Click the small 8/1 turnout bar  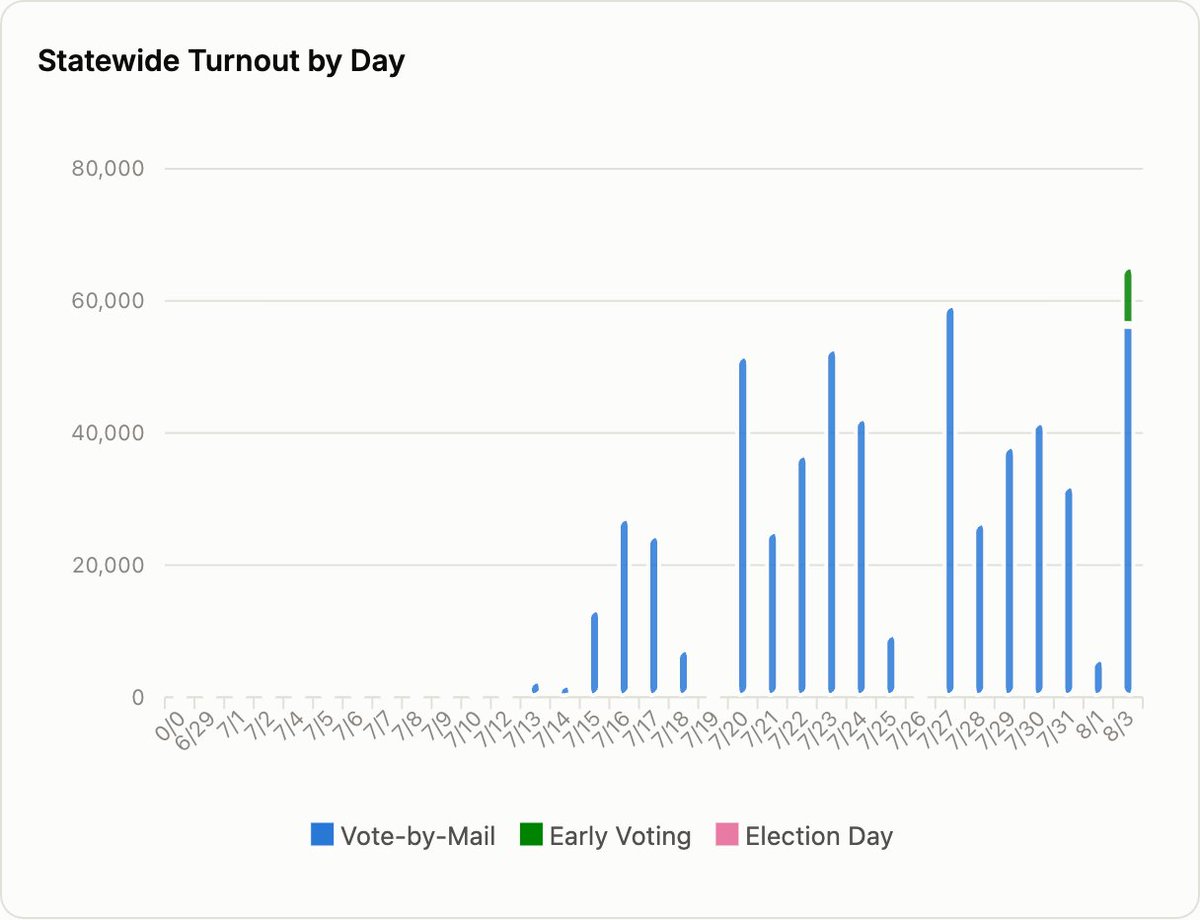[1098, 678]
